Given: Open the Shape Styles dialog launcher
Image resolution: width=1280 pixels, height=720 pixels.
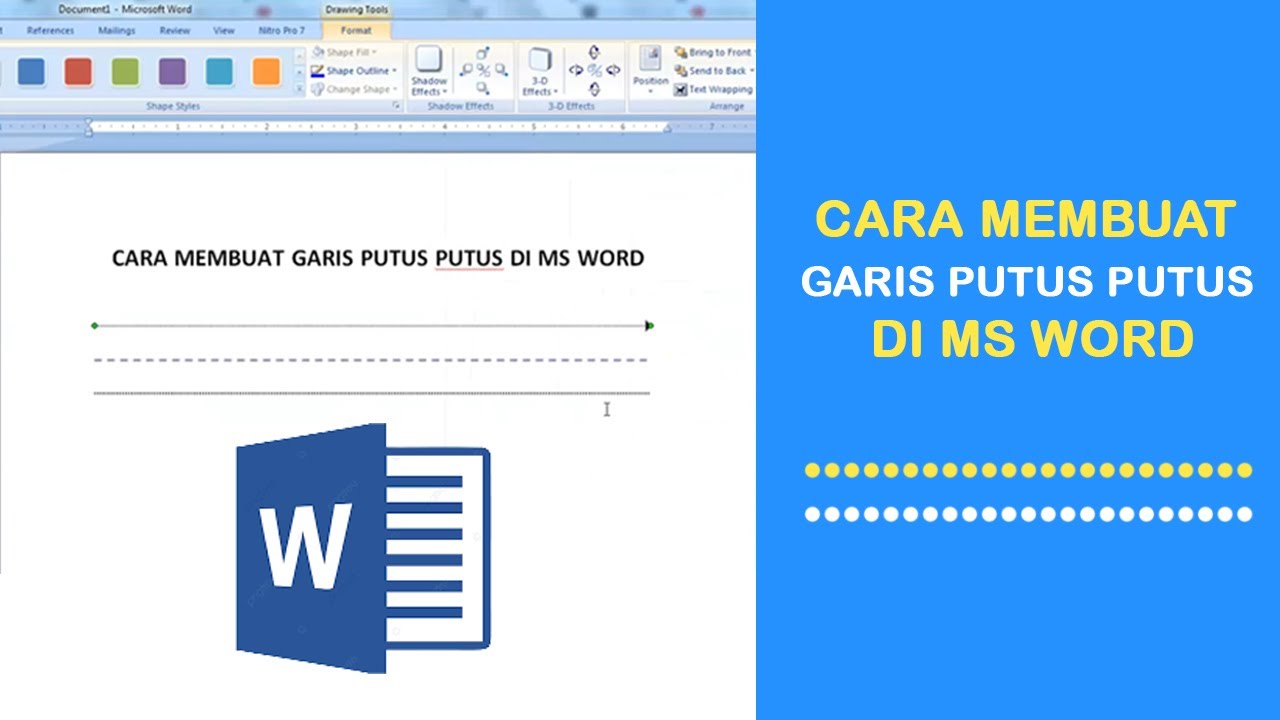Looking at the screenshot, I should (x=396, y=105).
